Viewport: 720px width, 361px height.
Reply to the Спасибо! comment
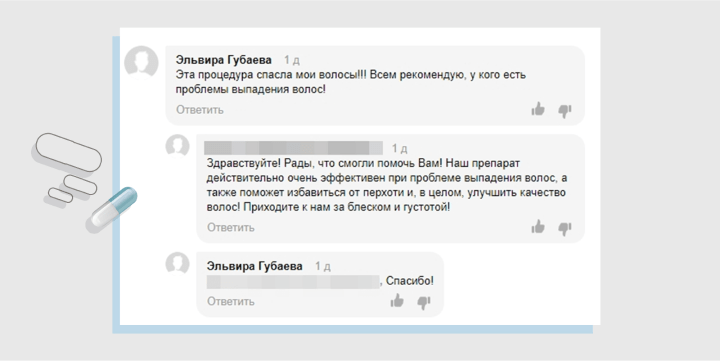231,301
